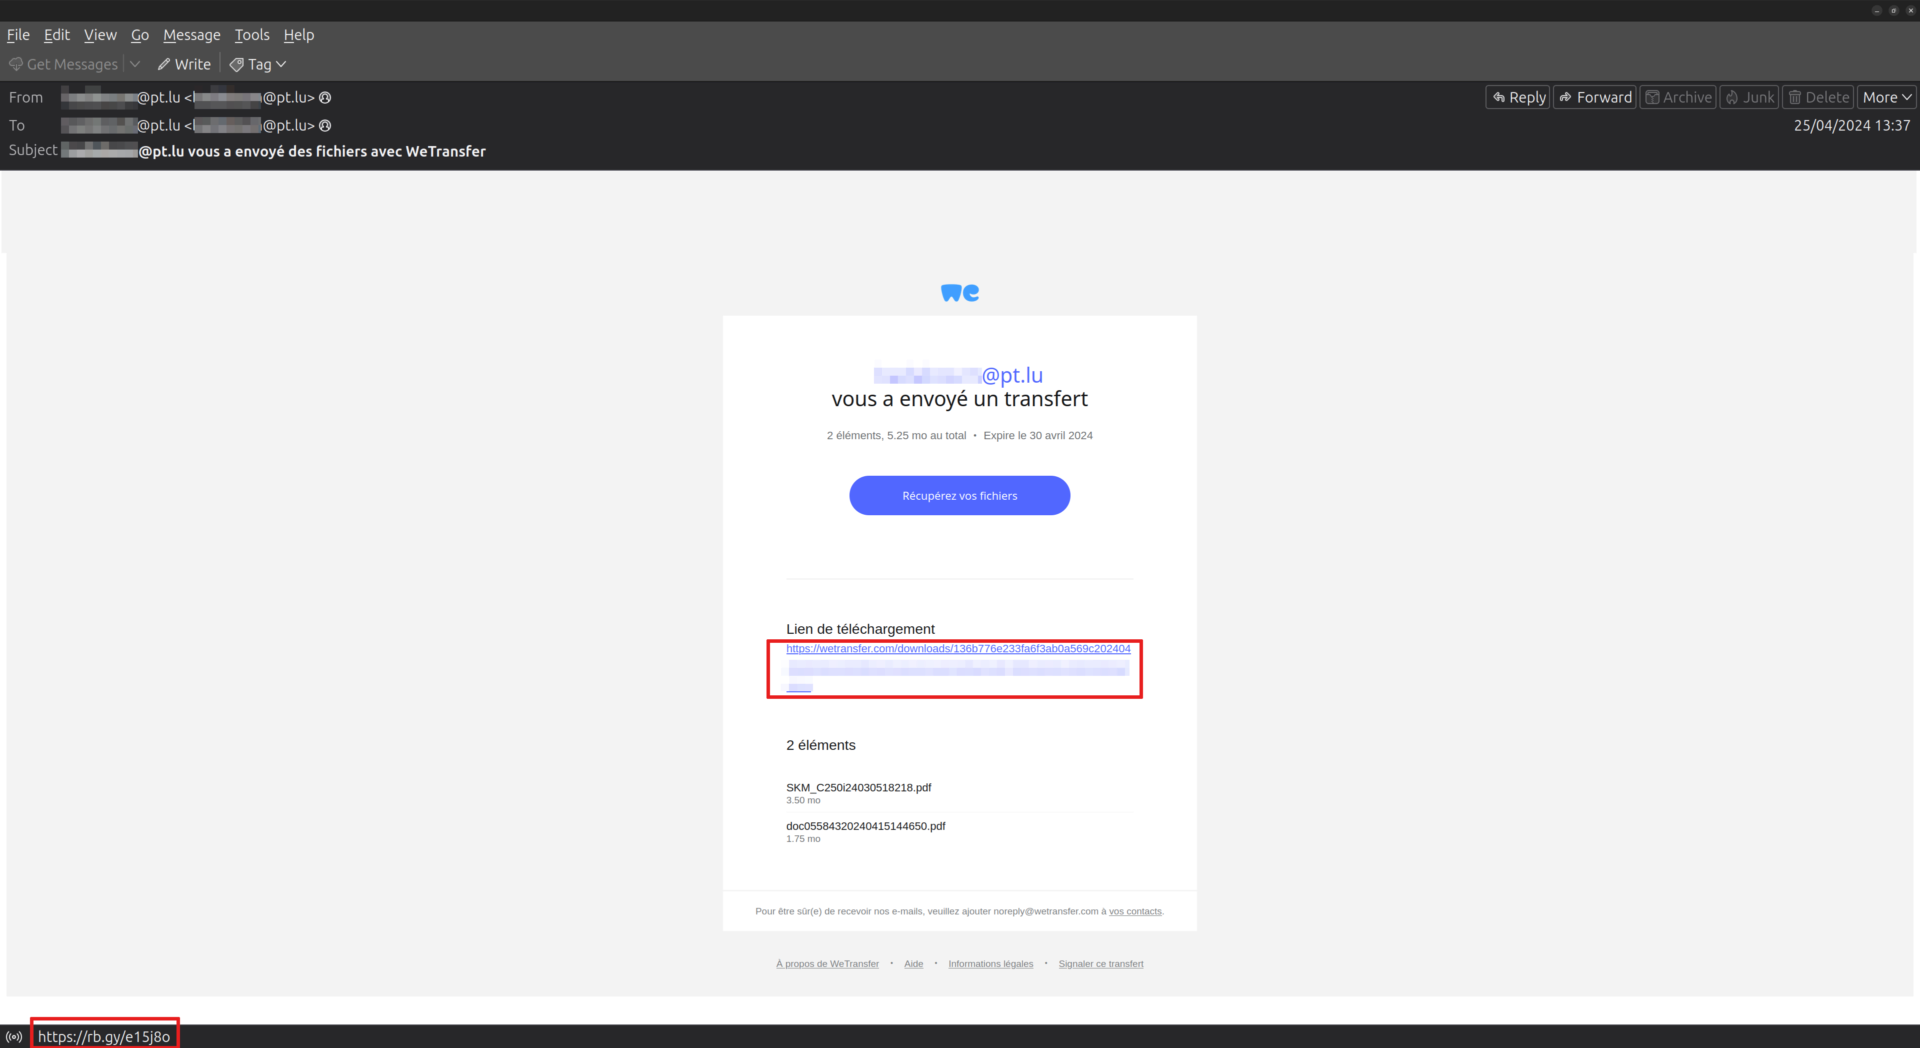Open the Help menu
The width and height of the screenshot is (1920, 1048).
299,35
